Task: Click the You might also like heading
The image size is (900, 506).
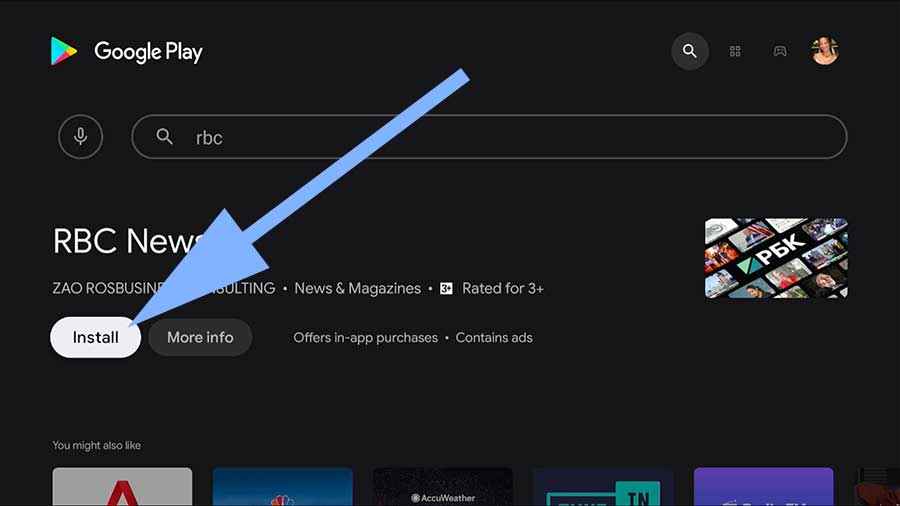Action: (x=96, y=445)
